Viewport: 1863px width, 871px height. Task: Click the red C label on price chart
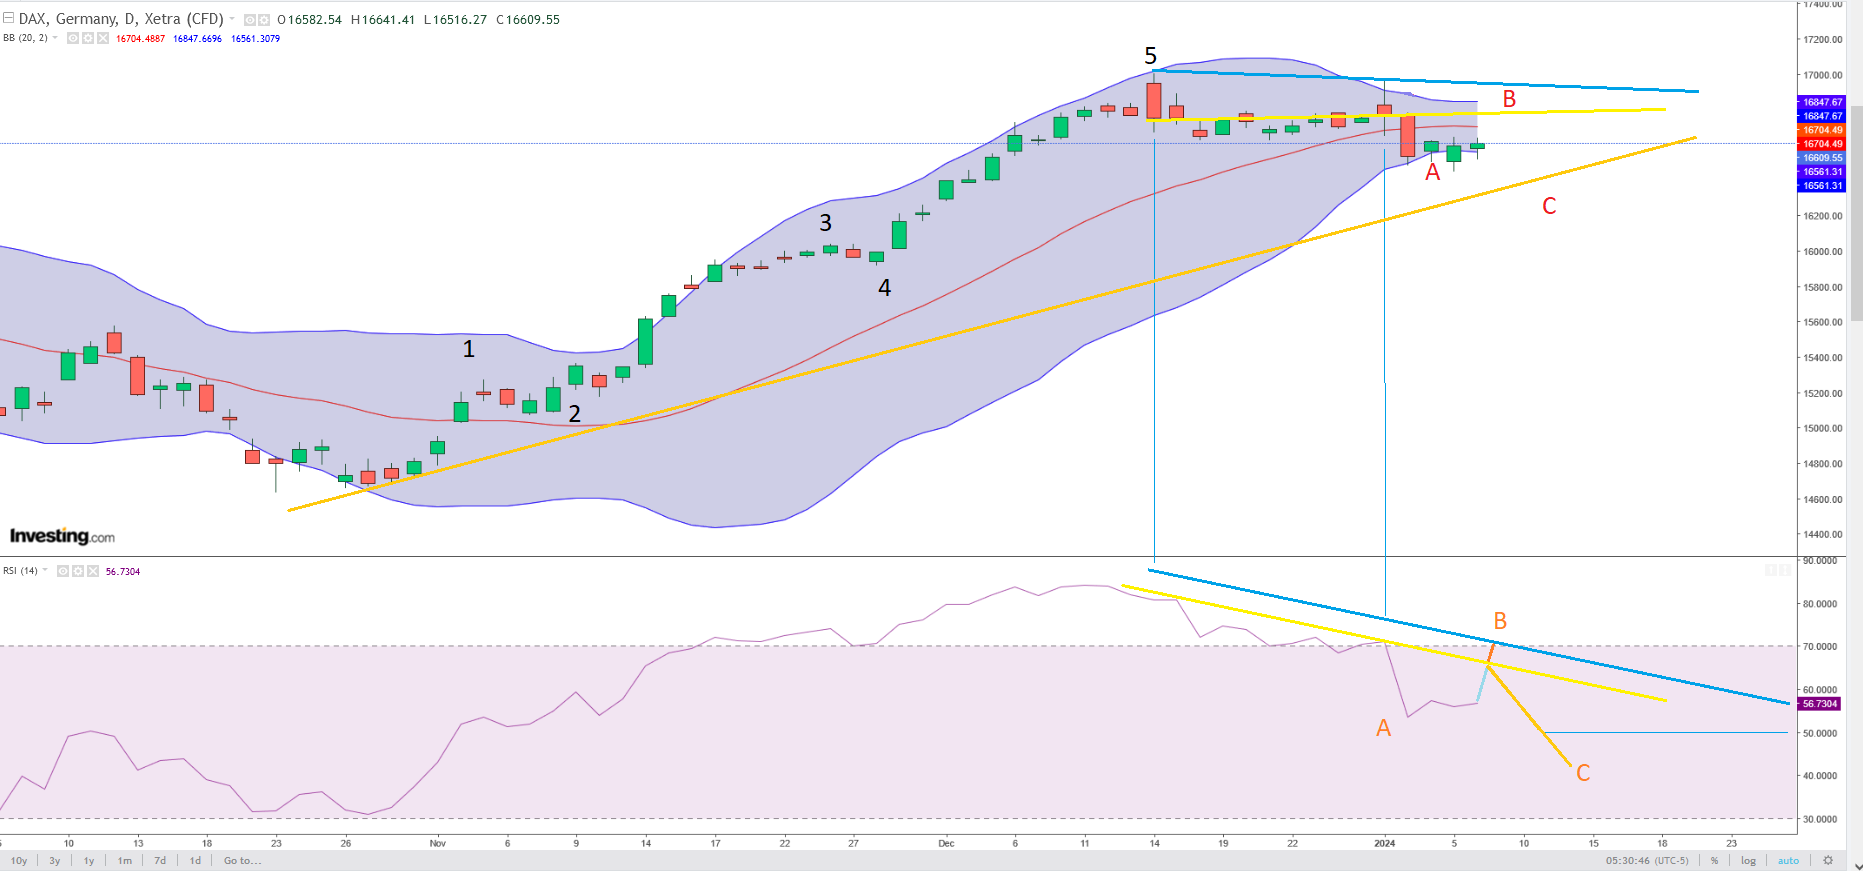click(x=1549, y=206)
